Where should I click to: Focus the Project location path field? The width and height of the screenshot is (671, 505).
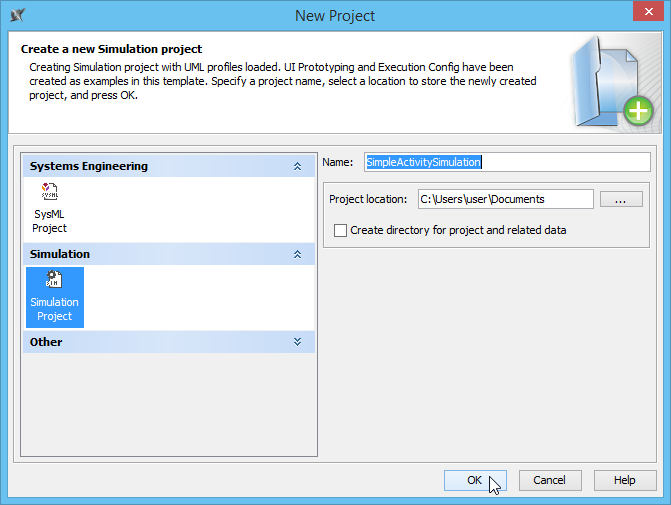pyautogui.click(x=505, y=199)
